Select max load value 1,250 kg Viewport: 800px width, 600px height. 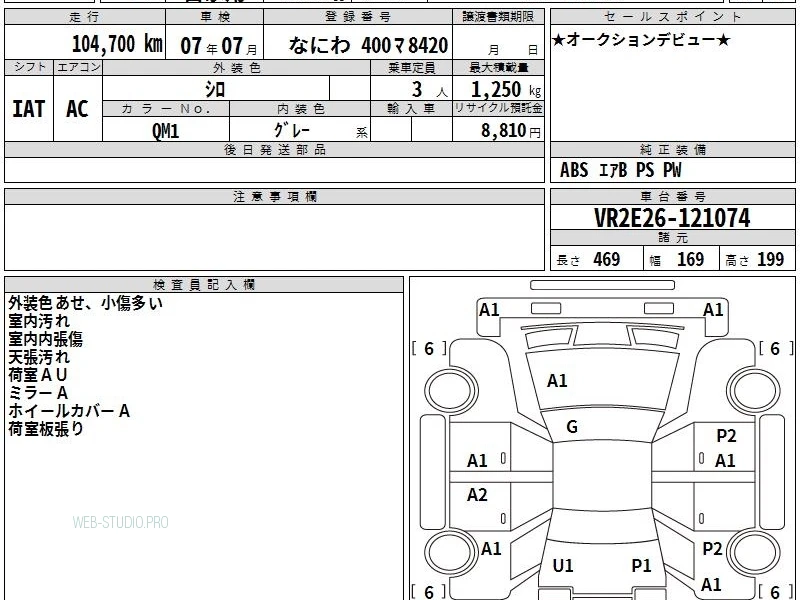[505, 90]
